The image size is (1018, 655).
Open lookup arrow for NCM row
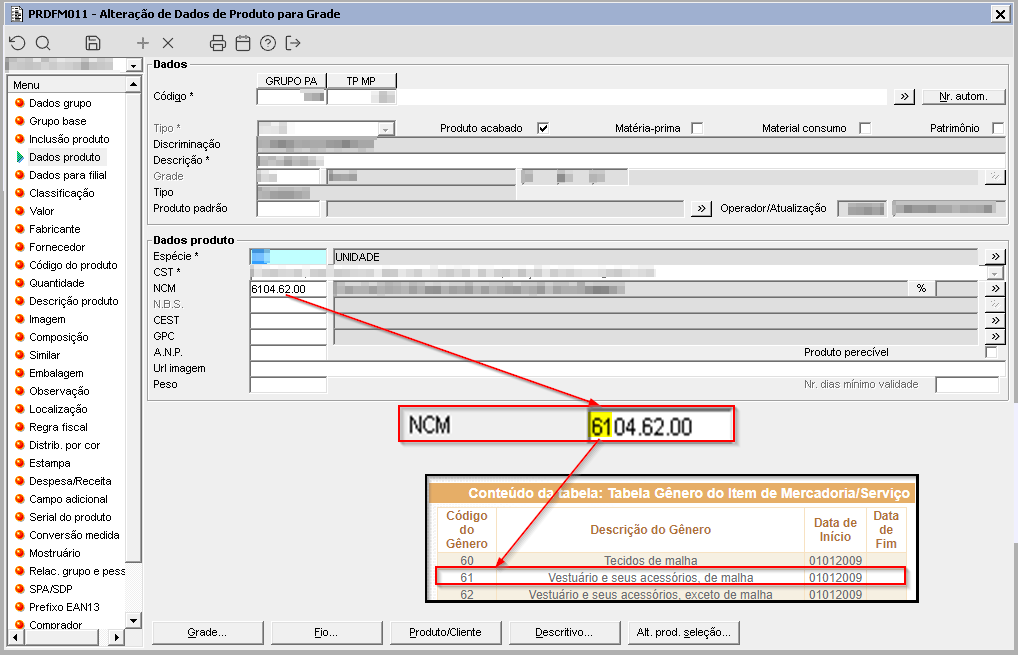[x=995, y=288]
